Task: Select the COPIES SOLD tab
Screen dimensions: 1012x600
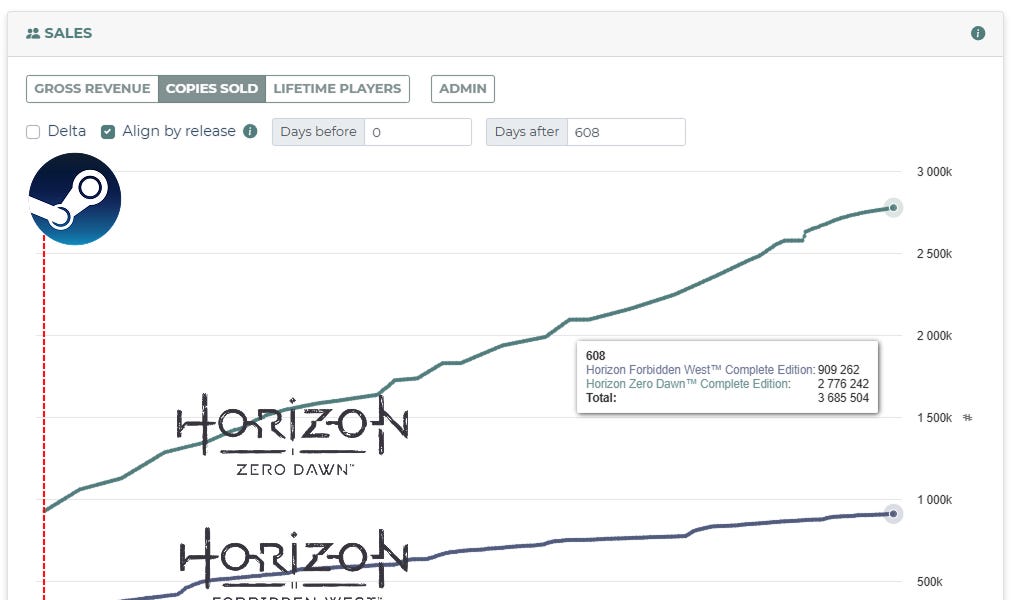Action: pos(211,88)
